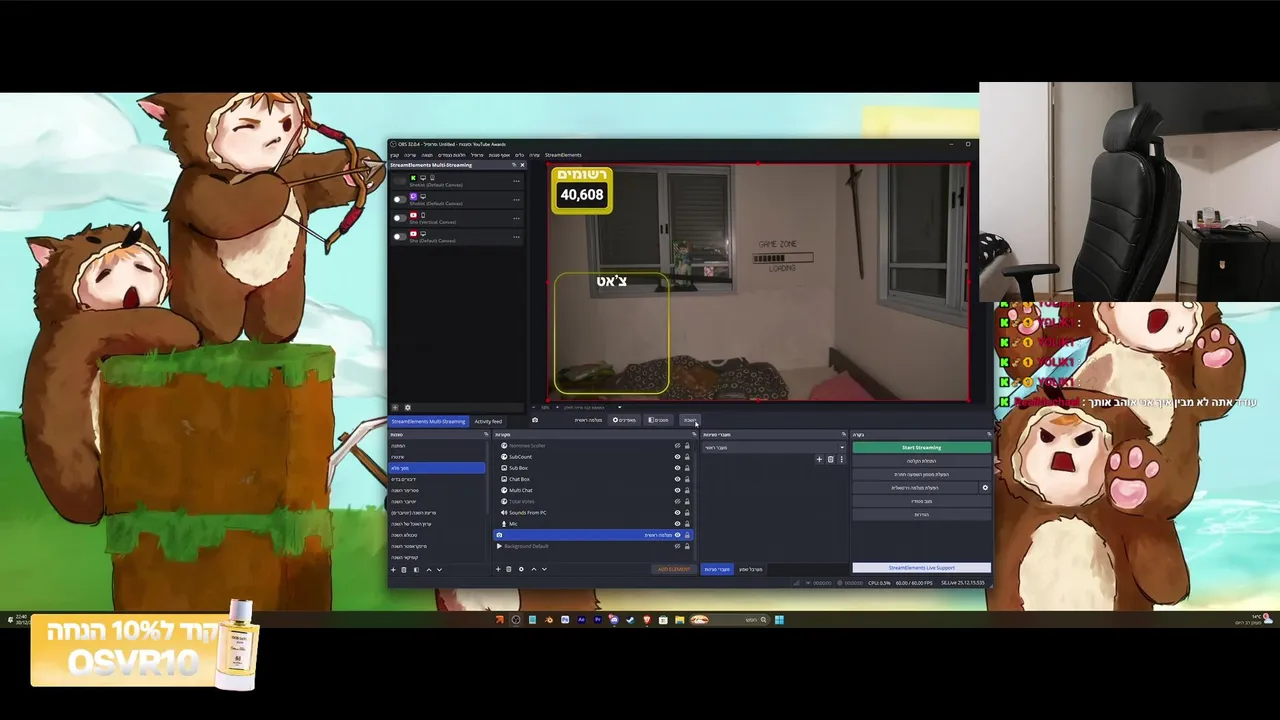The image size is (1280, 720).
Task: Toggle Sho Vertical Canvas YouTube output
Action: click(x=400, y=218)
